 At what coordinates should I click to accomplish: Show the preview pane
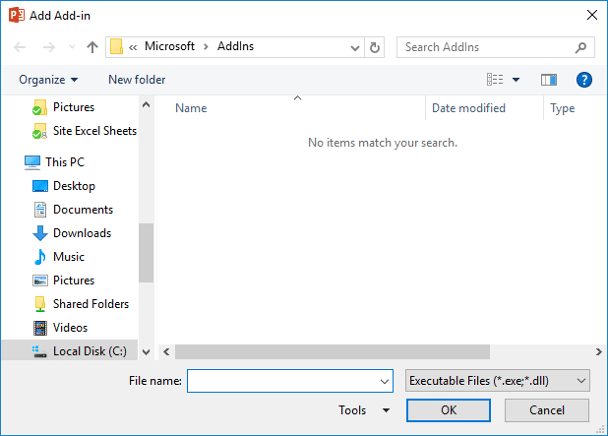549,80
